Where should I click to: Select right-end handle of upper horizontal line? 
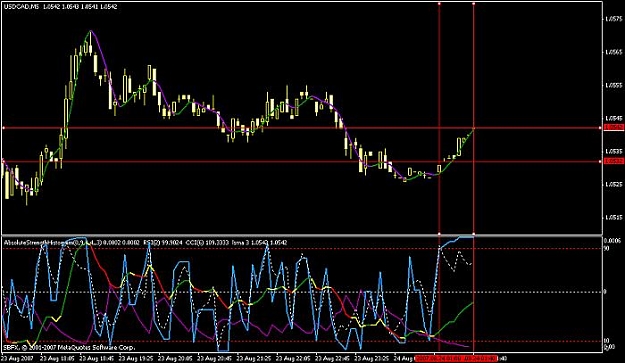(601, 128)
